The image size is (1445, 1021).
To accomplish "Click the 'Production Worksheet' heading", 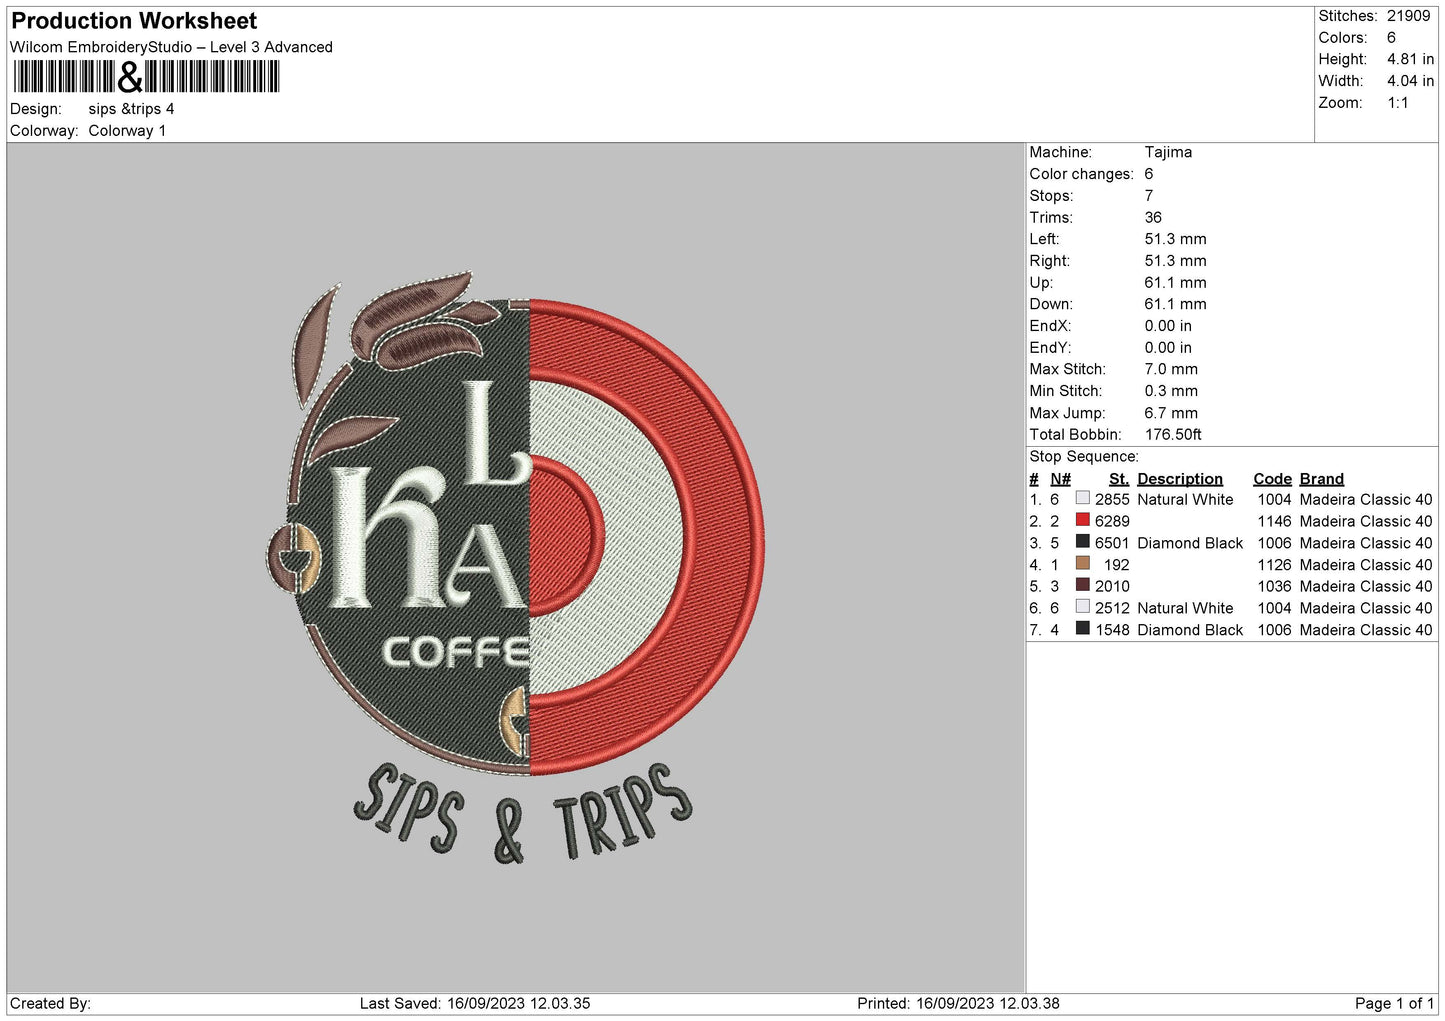I will pos(134,21).
